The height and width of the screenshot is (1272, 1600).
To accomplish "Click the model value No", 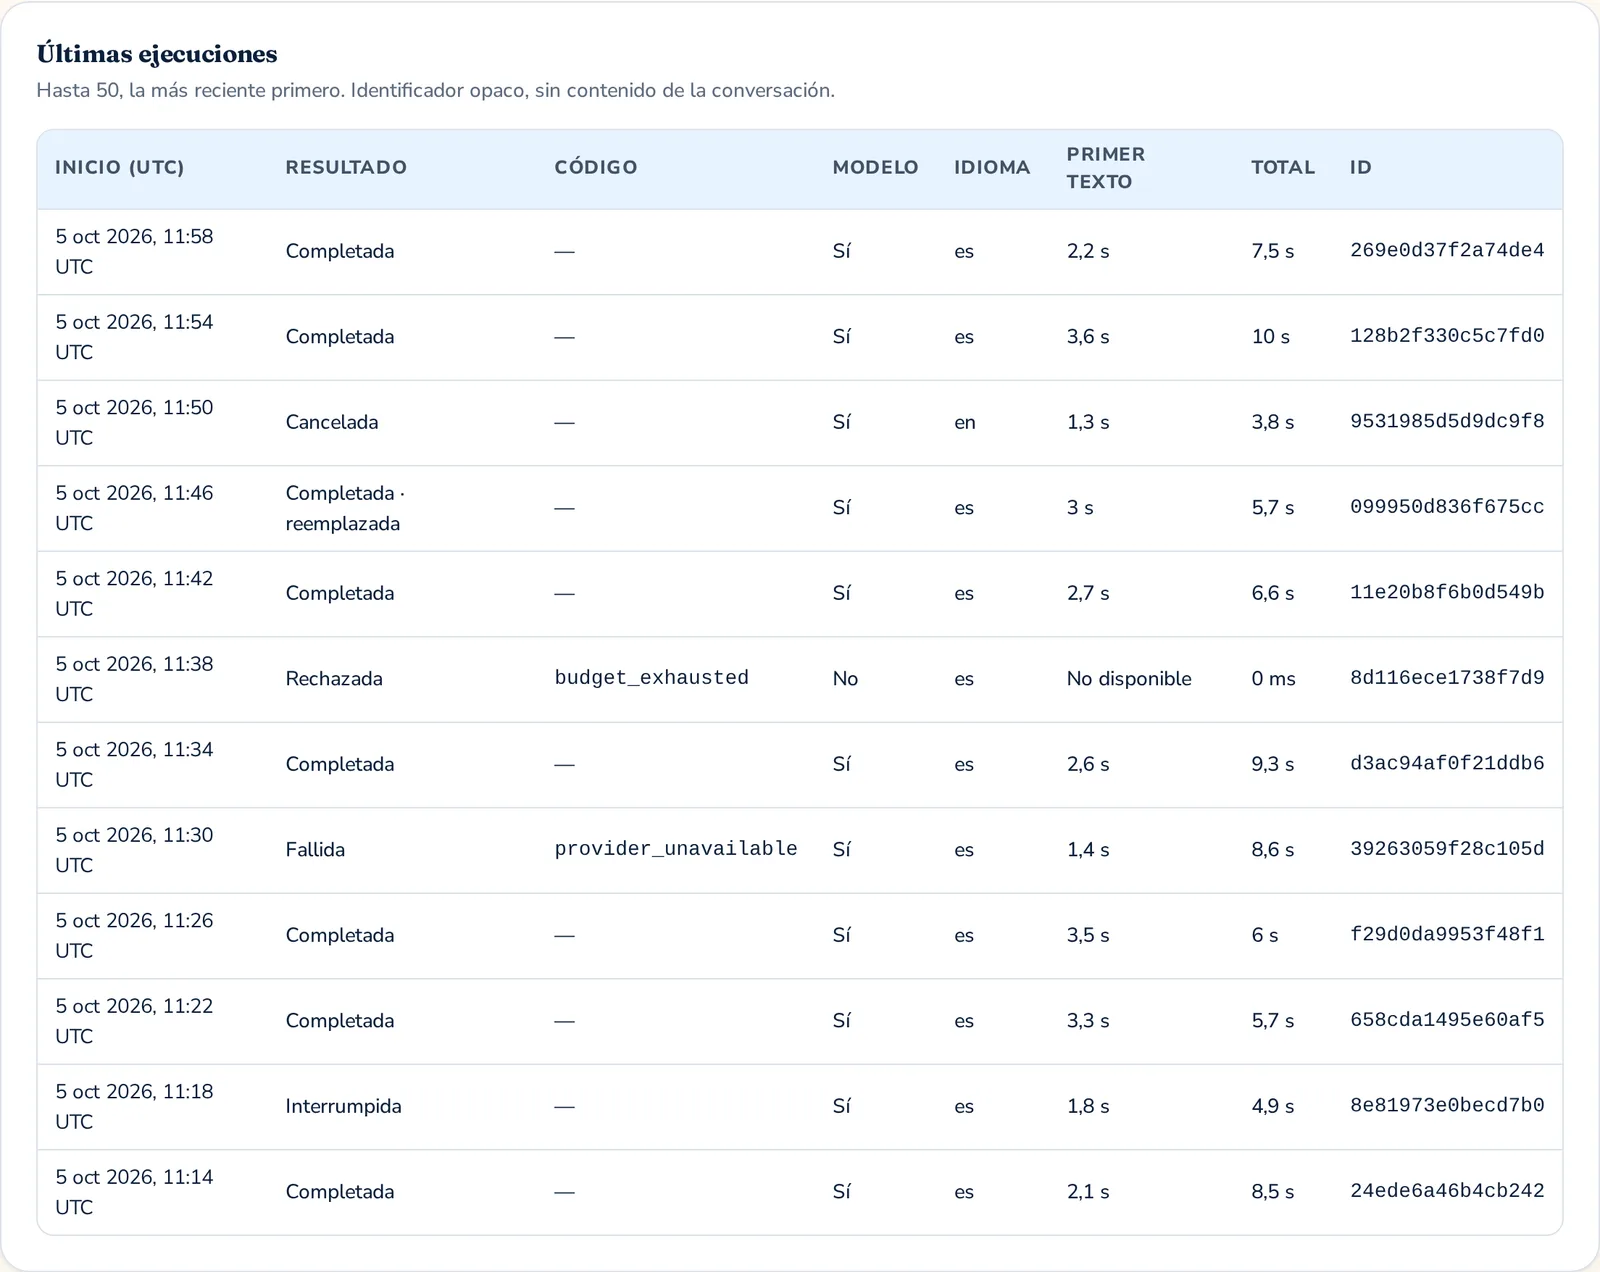I will tap(846, 679).
